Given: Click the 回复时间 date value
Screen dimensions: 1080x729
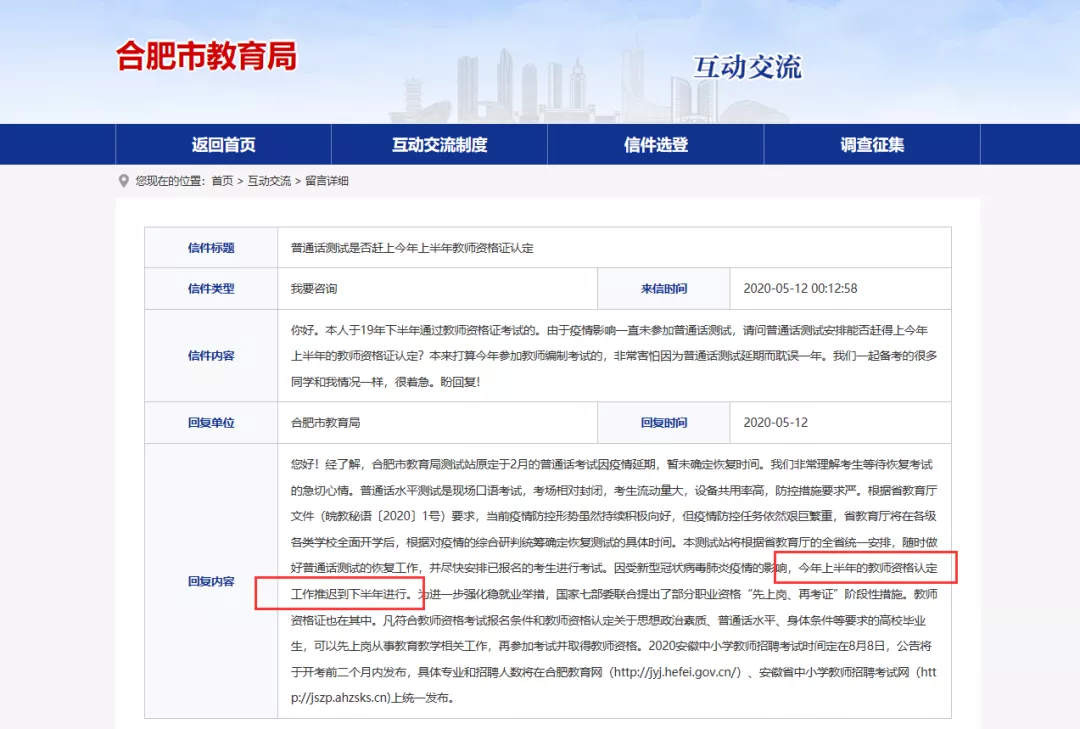Looking at the screenshot, I should point(775,423).
